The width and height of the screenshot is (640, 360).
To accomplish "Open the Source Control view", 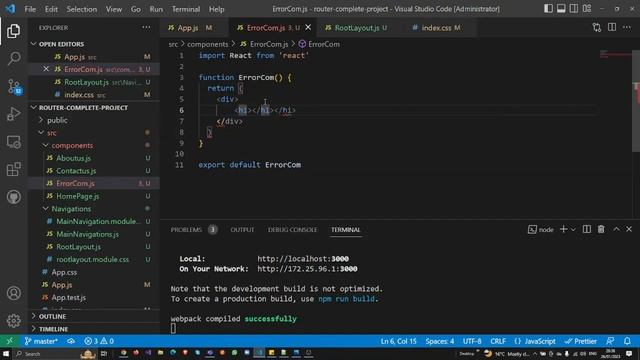I will (14, 87).
